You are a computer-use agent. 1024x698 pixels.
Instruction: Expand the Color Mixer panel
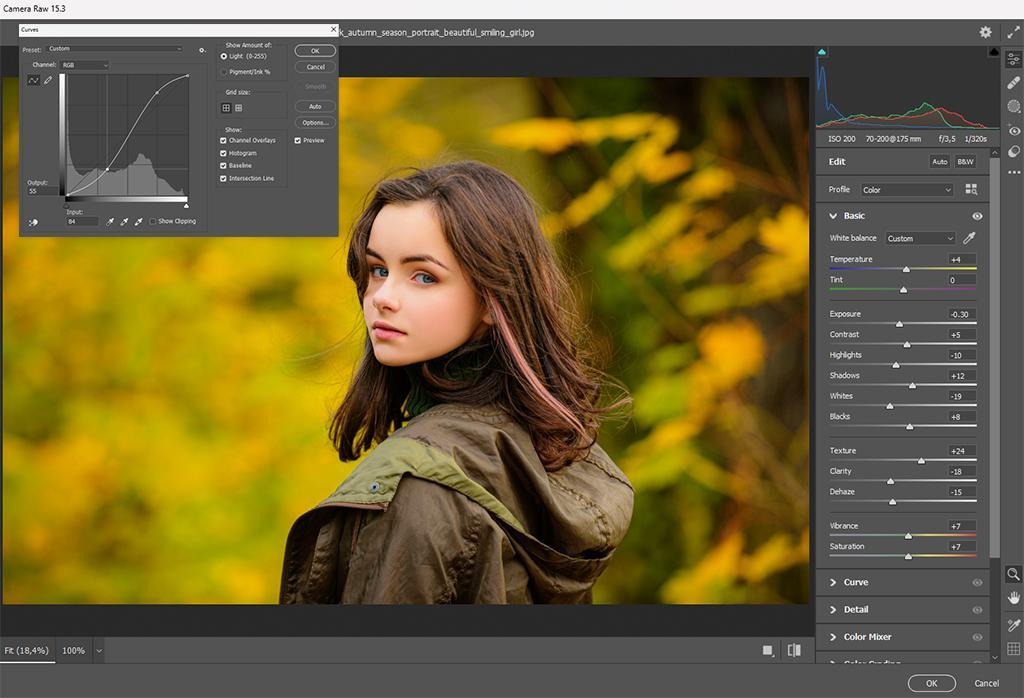point(867,637)
